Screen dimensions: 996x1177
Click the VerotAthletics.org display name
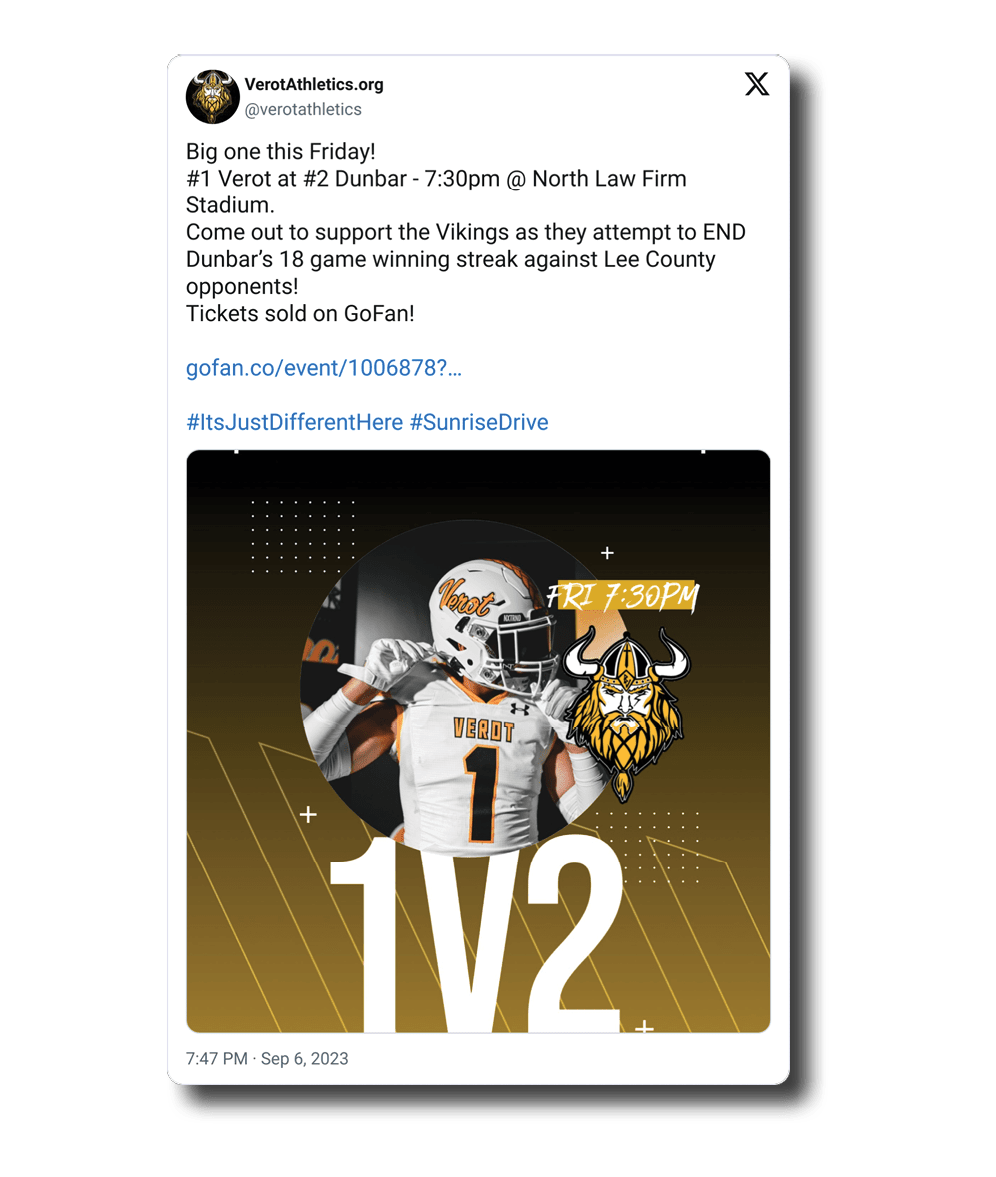click(x=314, y=84)
